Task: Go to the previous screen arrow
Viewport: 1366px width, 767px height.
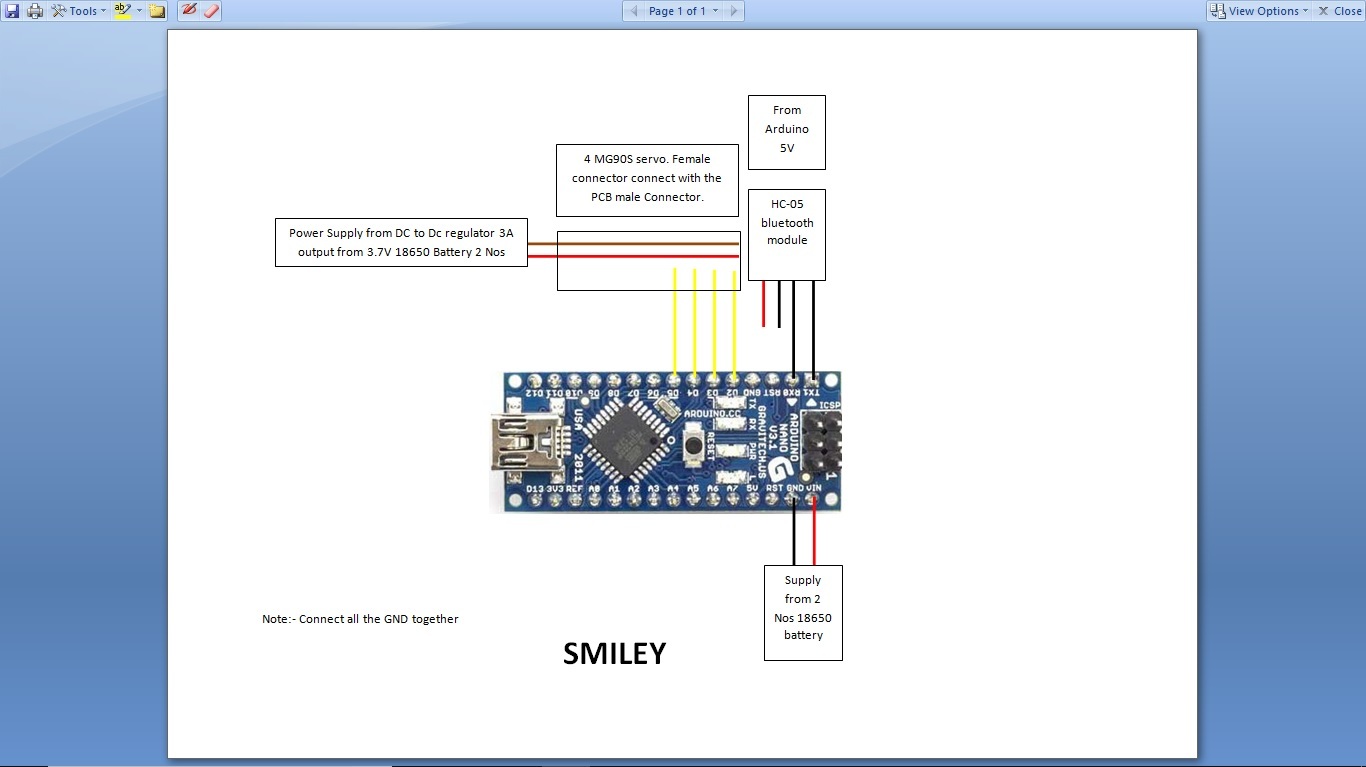Action: 634,11
